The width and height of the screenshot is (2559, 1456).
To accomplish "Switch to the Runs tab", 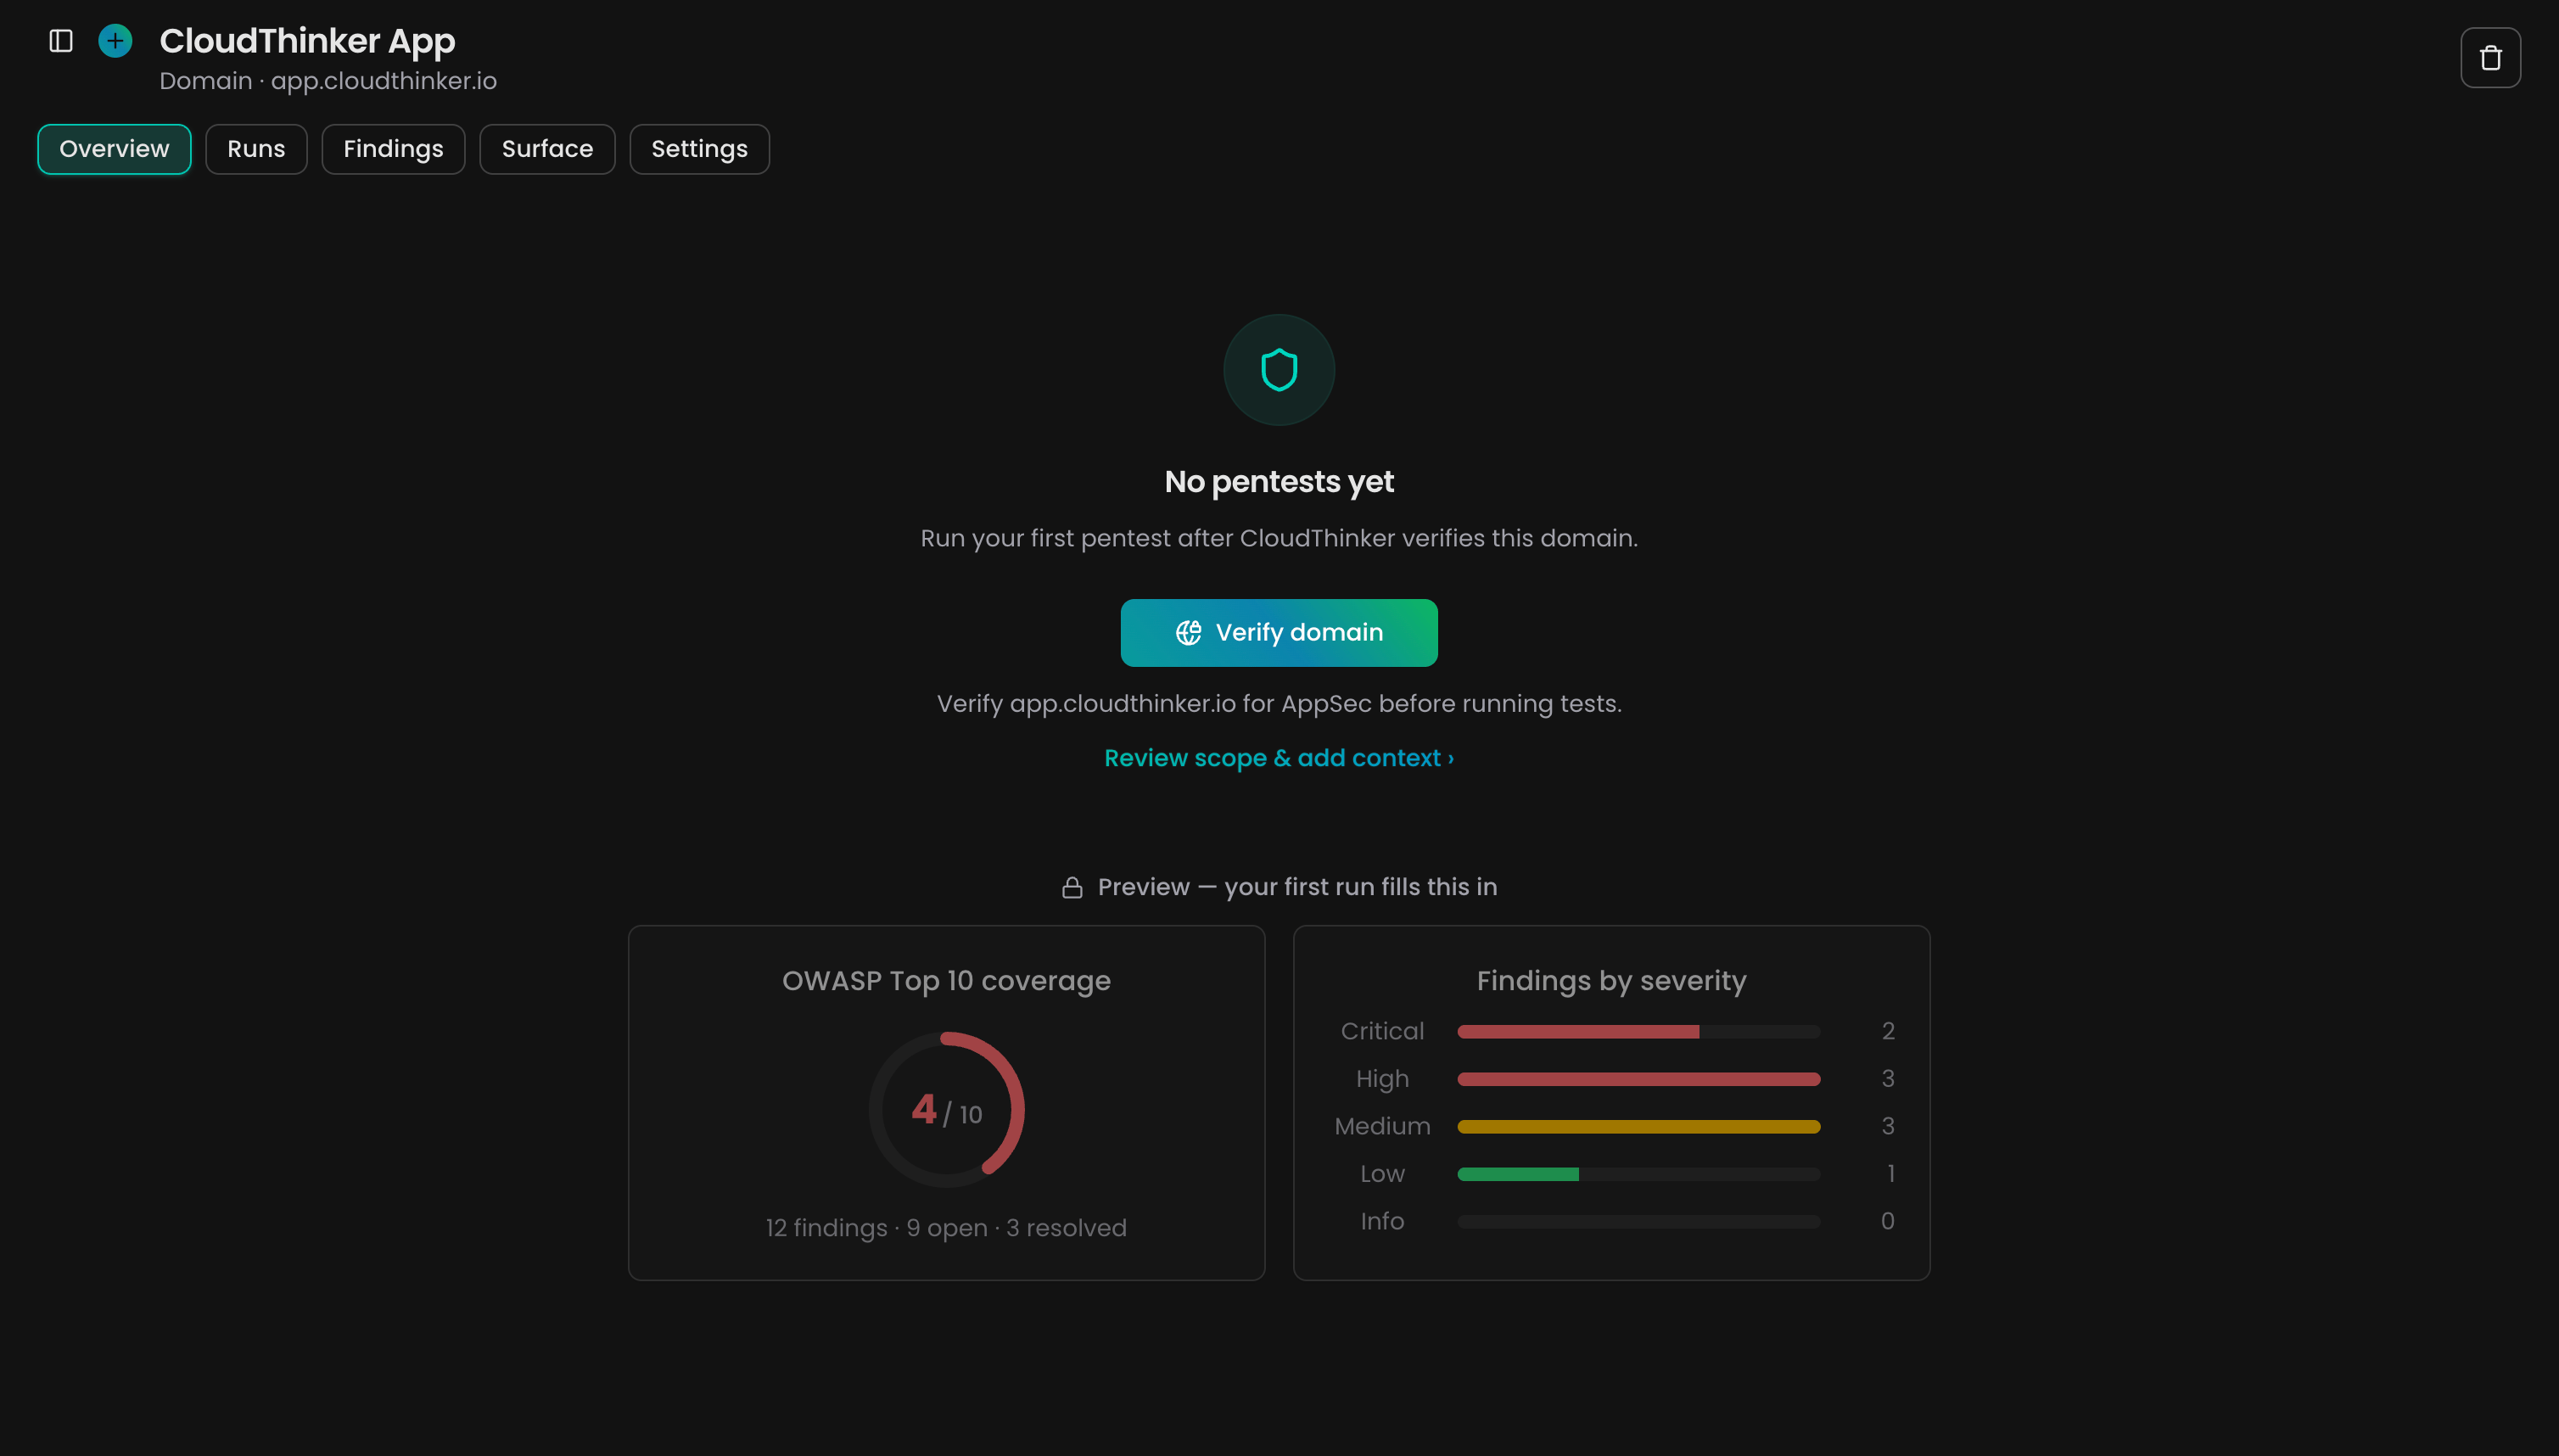I will pos(256,149).
